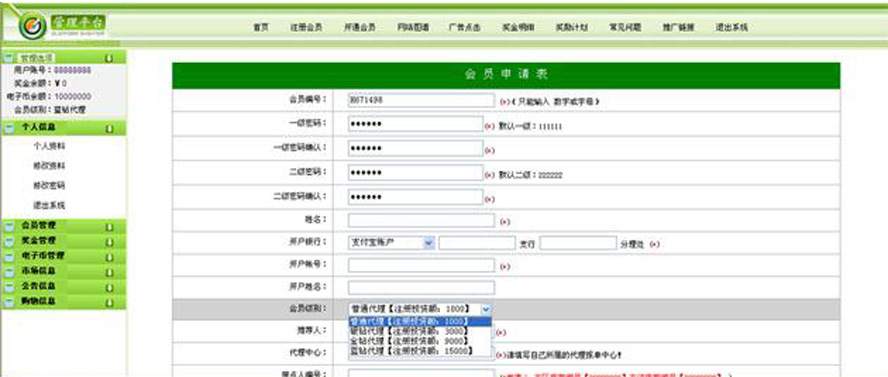Open 个人资料 in the sidebar
The height and width of the screenshot is (377, 888).
tap(49, 146)
